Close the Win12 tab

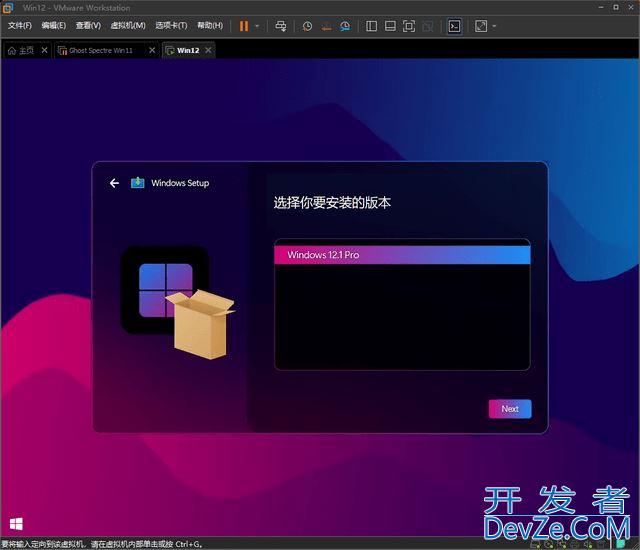[x=208, y=50]
